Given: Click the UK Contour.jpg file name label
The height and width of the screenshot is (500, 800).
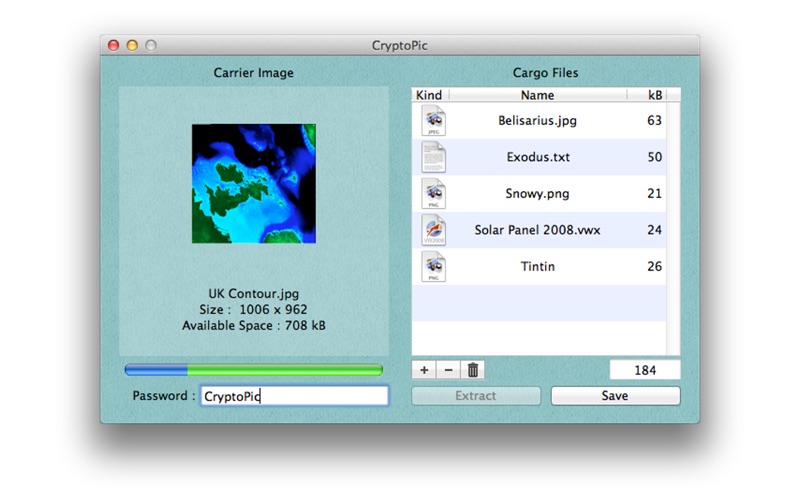Looking at the screenshot, I should (x=254, y=294).
